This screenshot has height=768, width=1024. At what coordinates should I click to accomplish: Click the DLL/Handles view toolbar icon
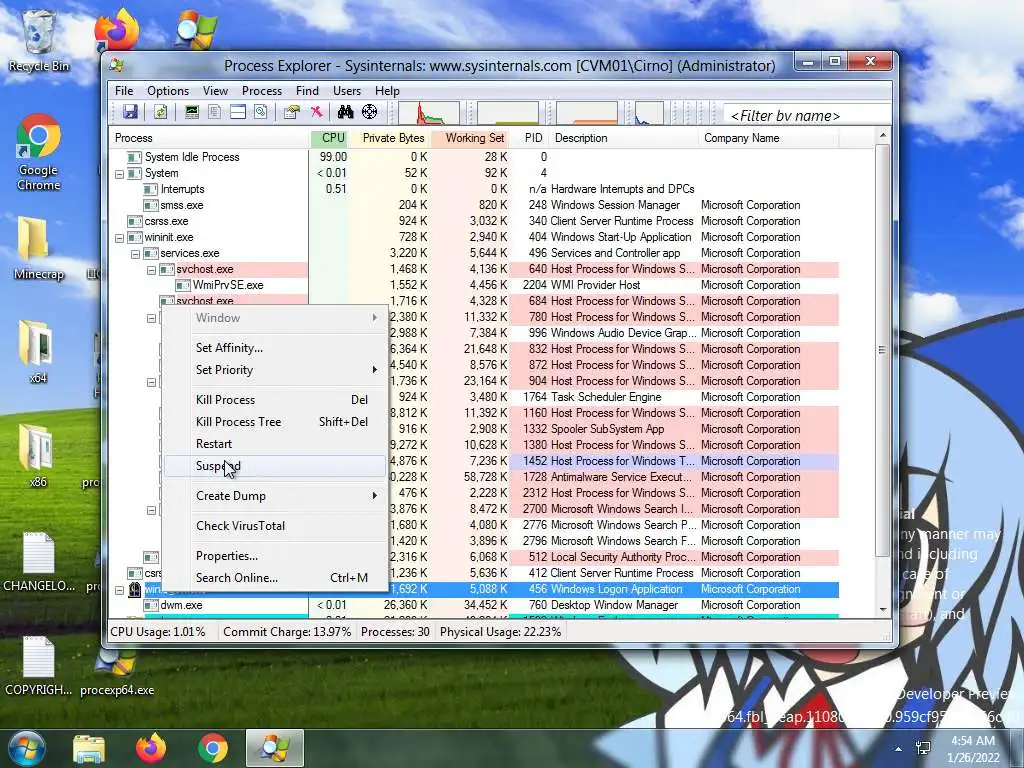261,112
